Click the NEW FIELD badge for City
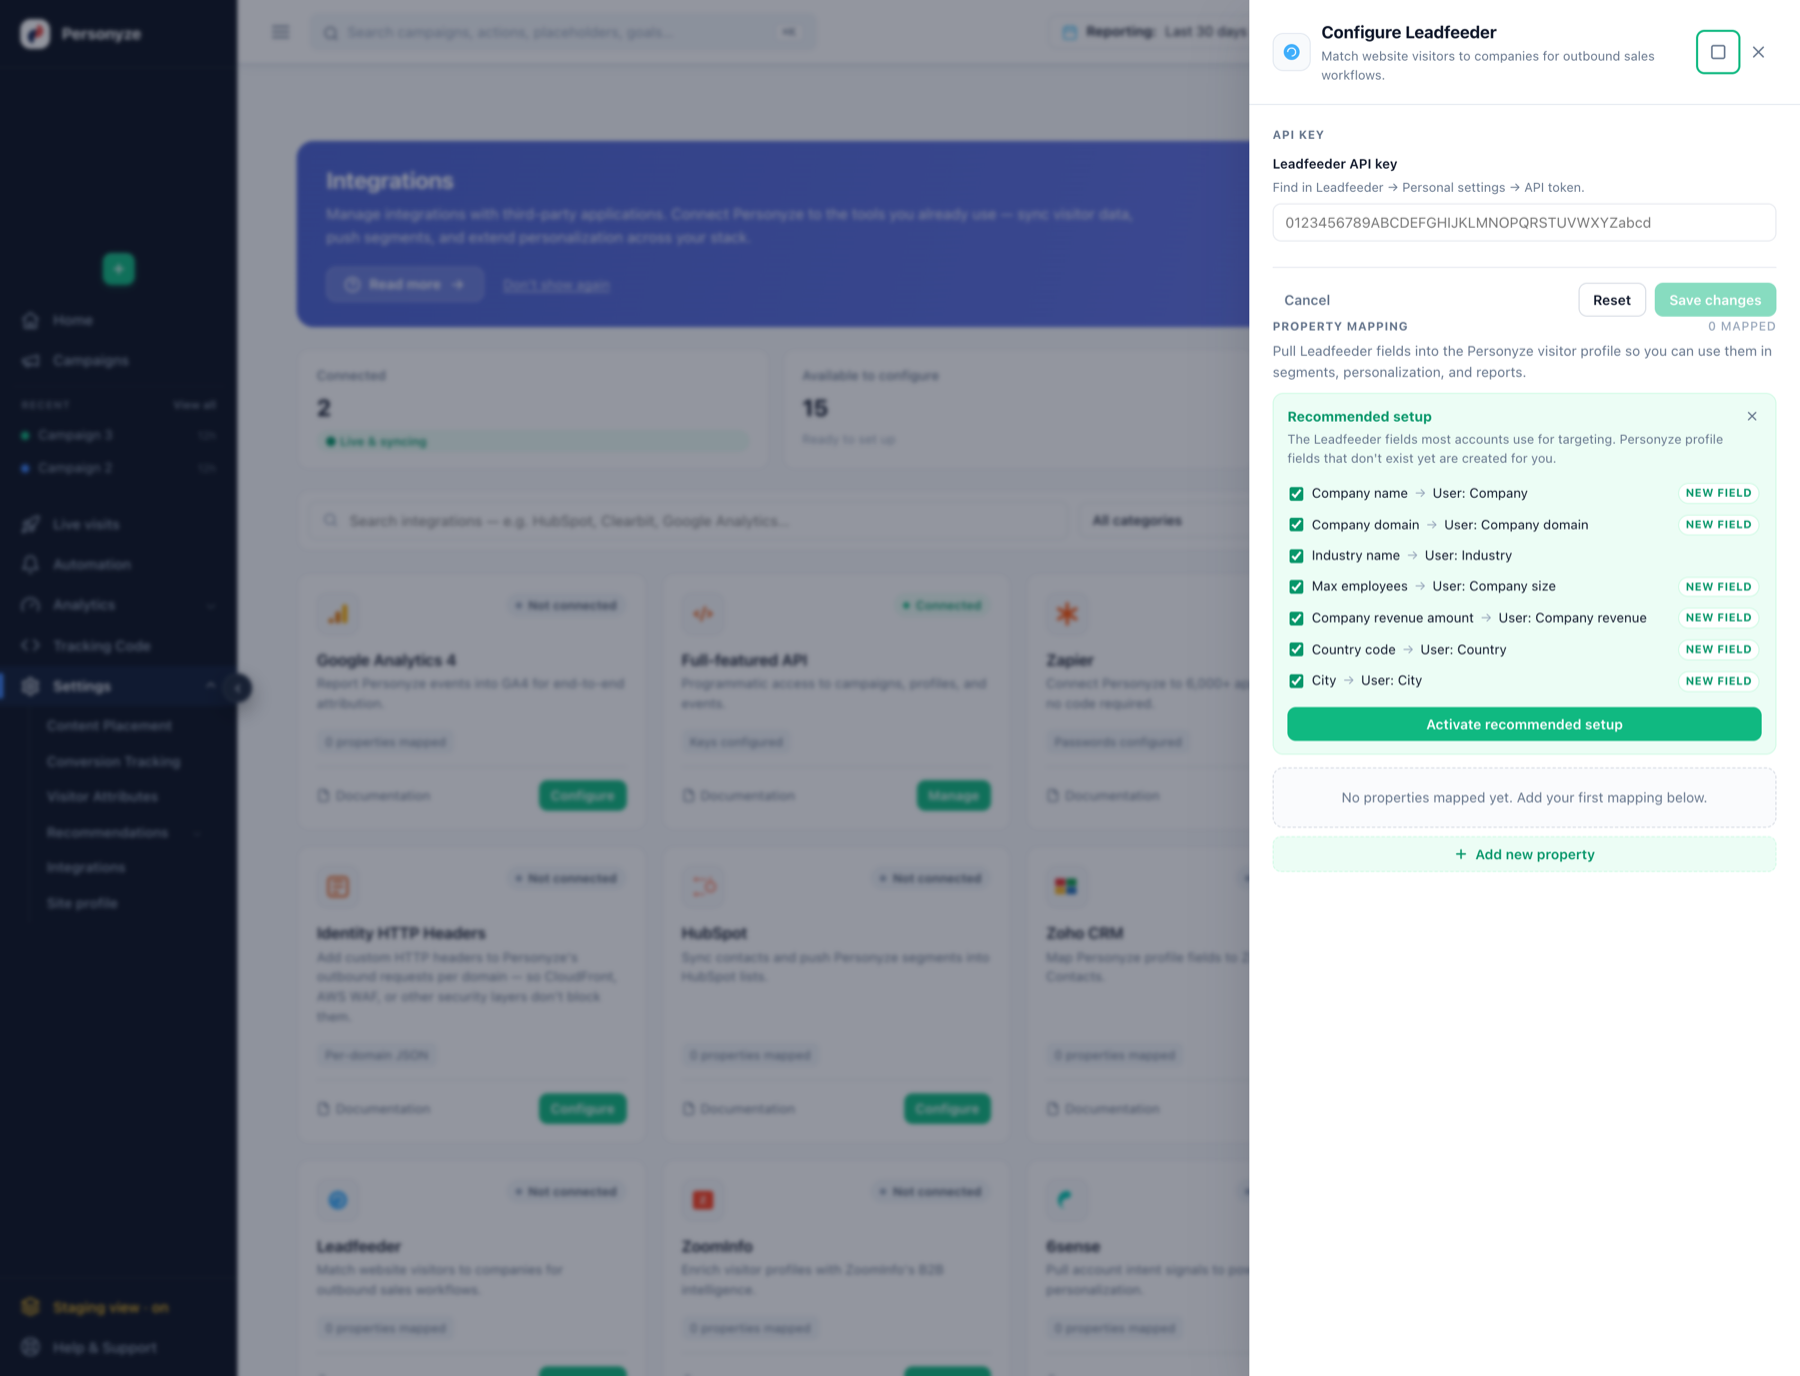The image size is (1800, 1376). pyautogui.click(x=1717, y=681)
